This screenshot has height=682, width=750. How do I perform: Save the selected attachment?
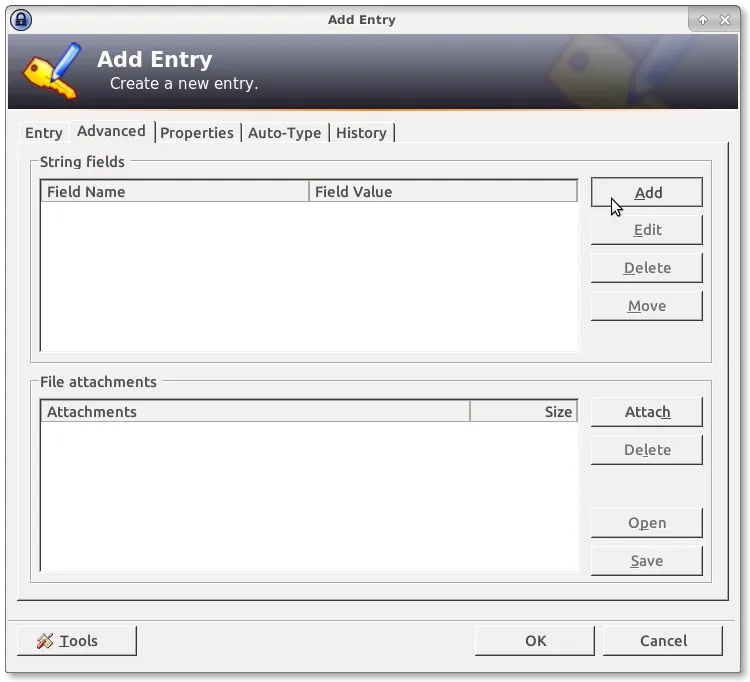click(647, 561)
